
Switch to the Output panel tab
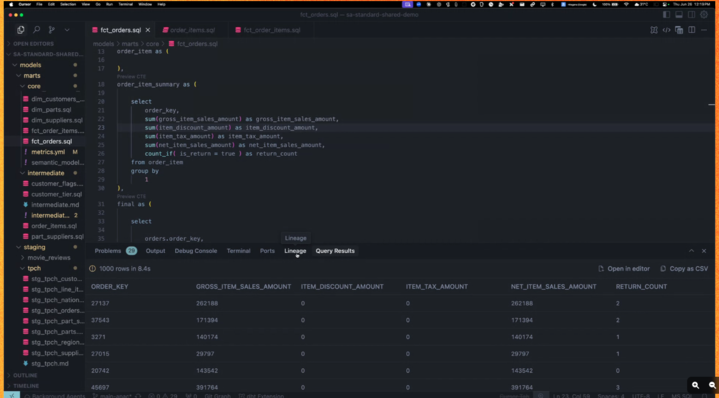tap(155, 251)
